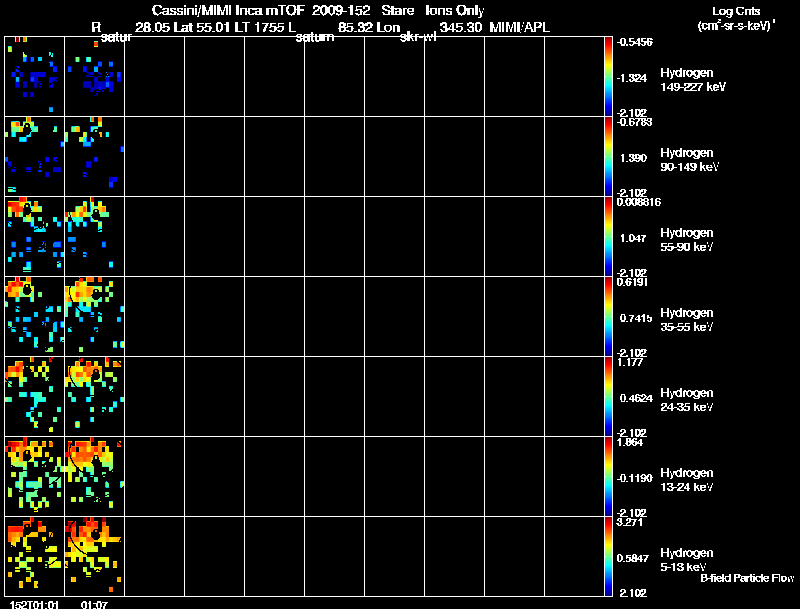Click the color scale for Hydrogen 55-90 keV
800x609 pixels.
(x=608, y=237)
